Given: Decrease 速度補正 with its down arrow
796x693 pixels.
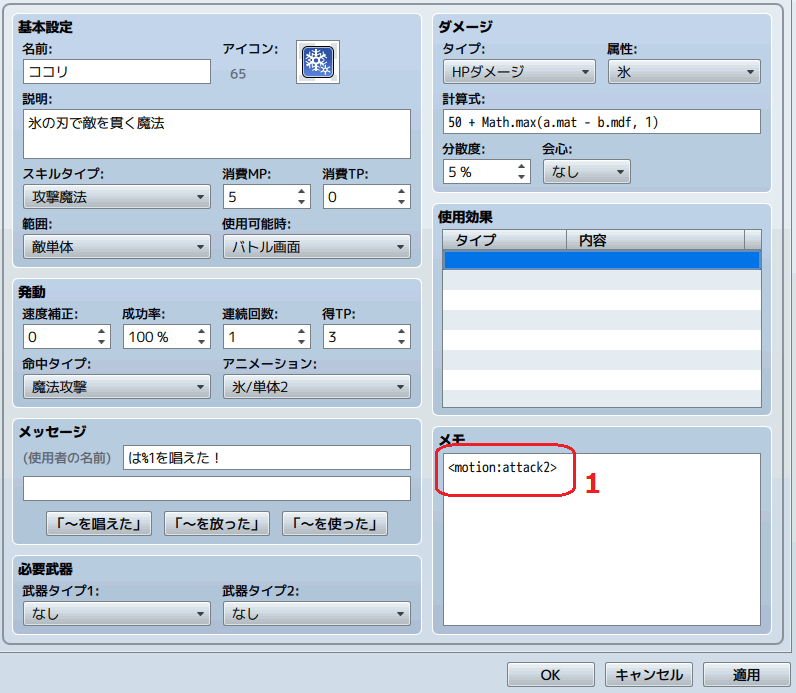Looking at the screenshot, I should (x=102, y=342).
